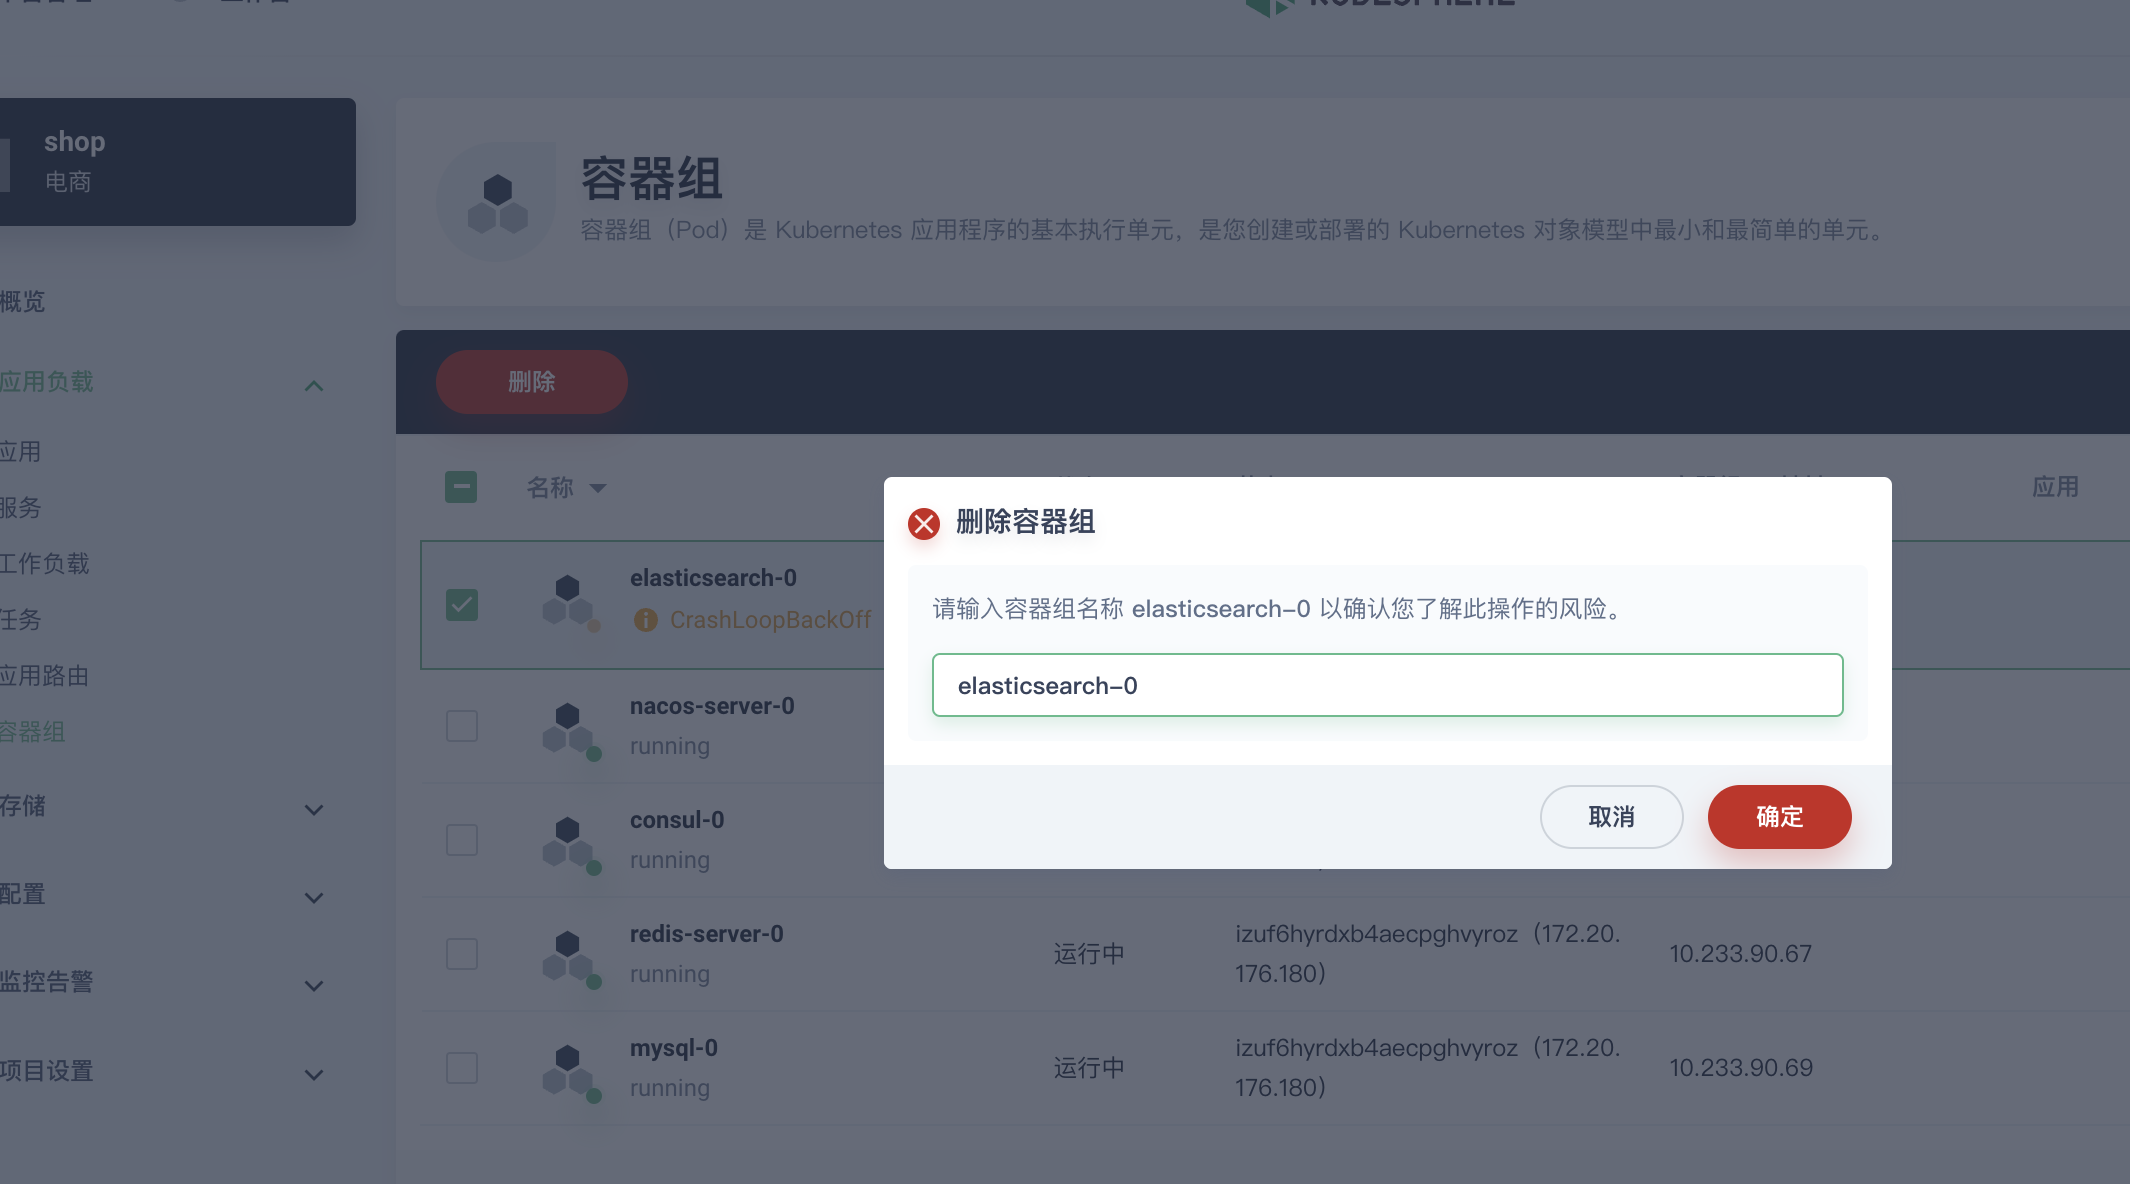The height and width of the screenshot is (1184, 2130).
Task: Click redis-server-0 运行中 status text
Action: coord(1089,954)
